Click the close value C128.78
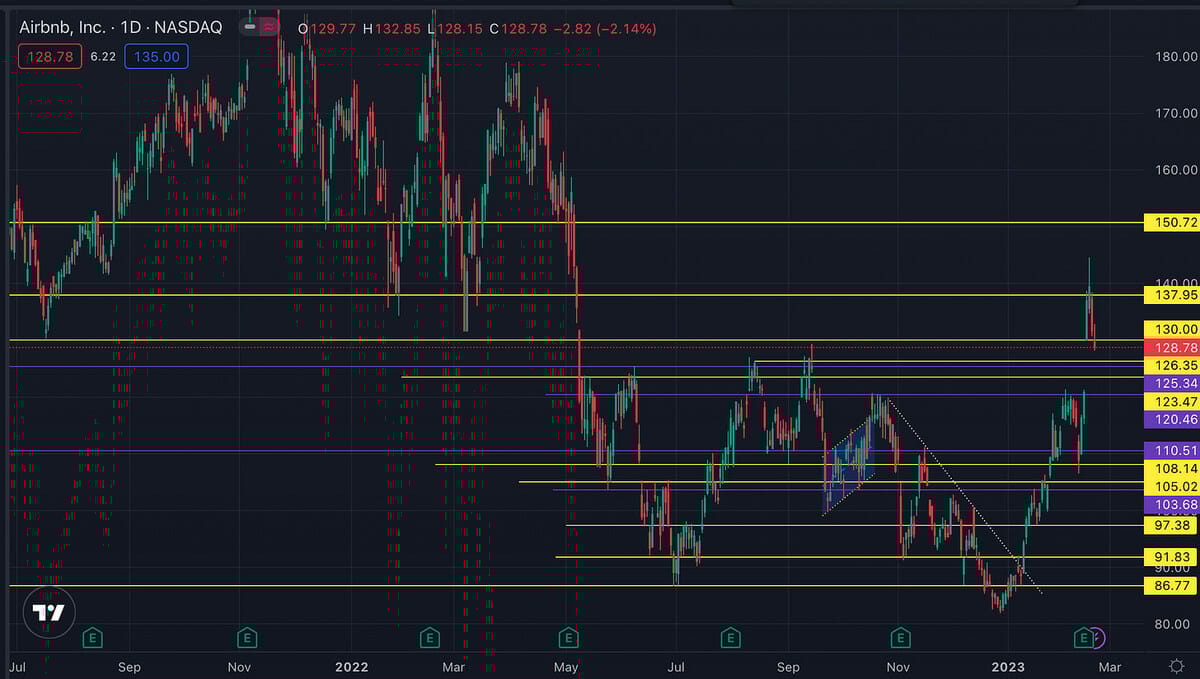The height and width of the screenshot is (679, 1200). click(x=520, y=29)
